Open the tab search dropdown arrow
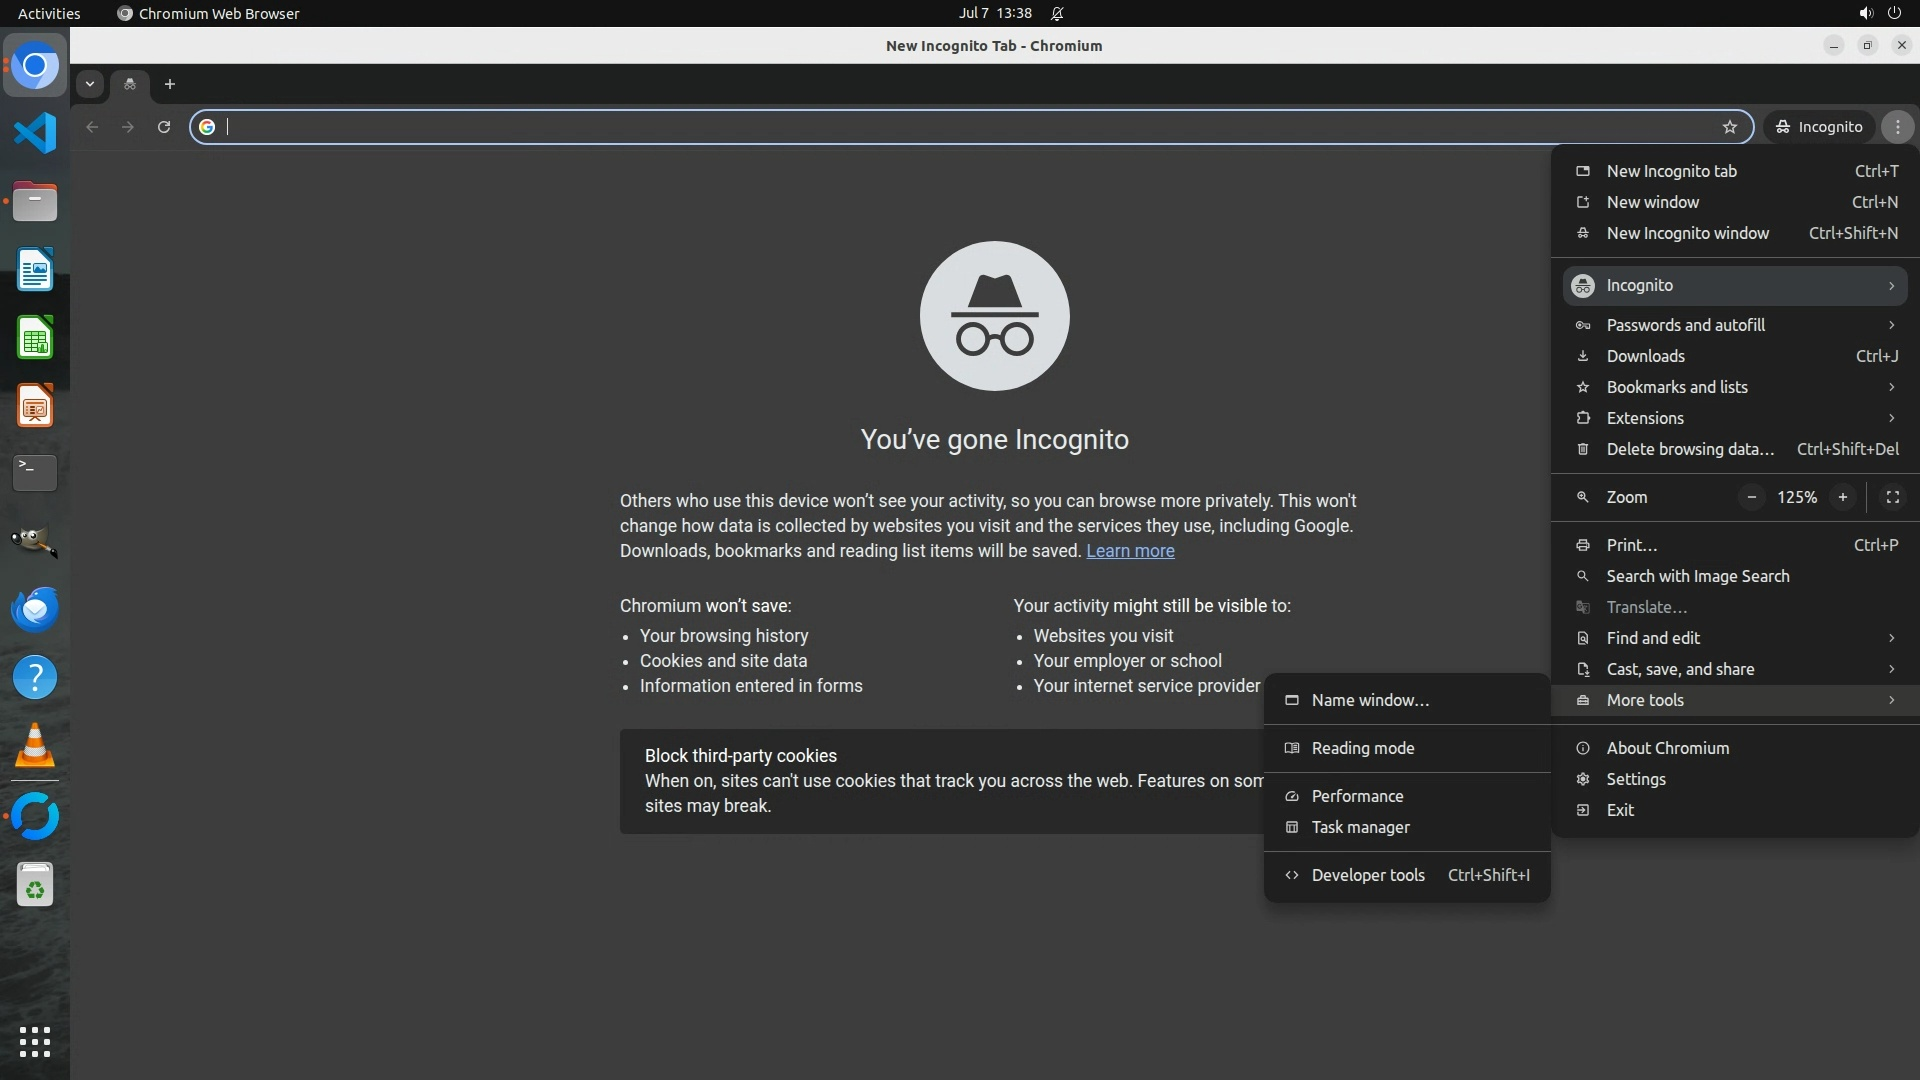 pyautogui.click(x=90, y=84)
